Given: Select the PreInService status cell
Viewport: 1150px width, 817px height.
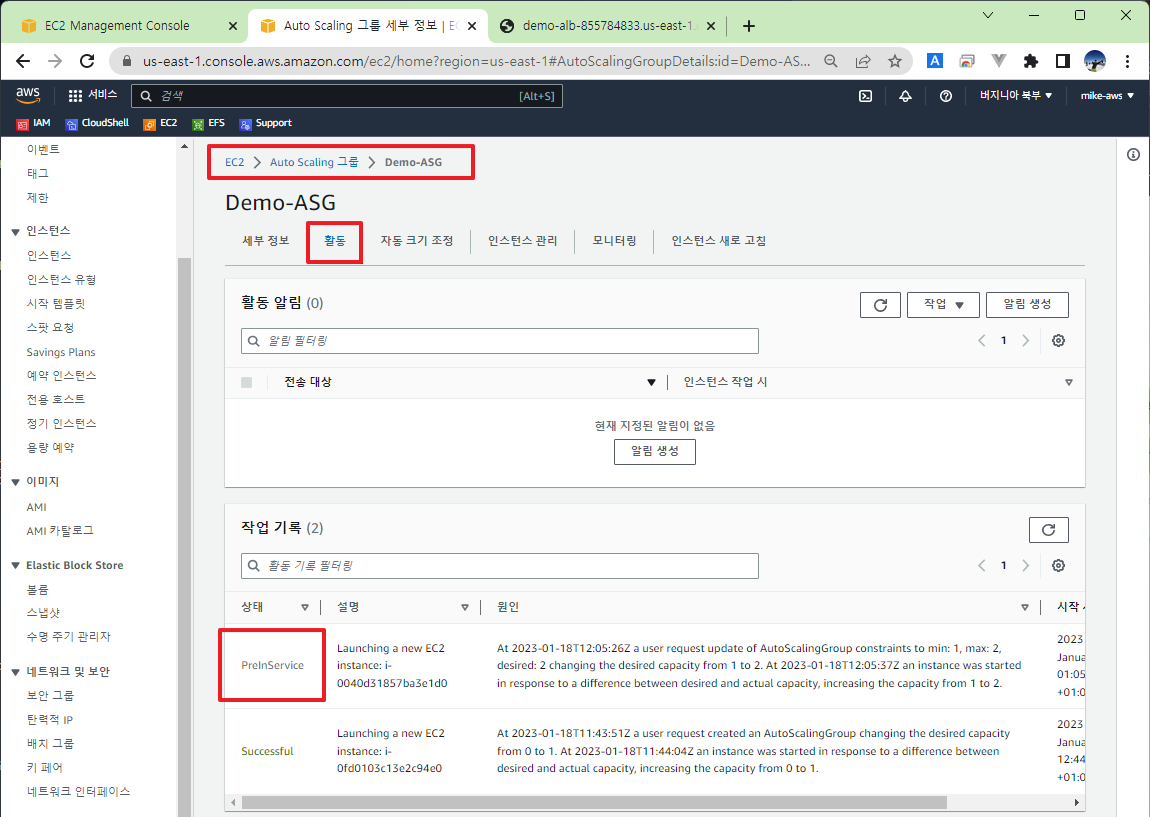Looking at the screenshot, I should tap(272, 665).
